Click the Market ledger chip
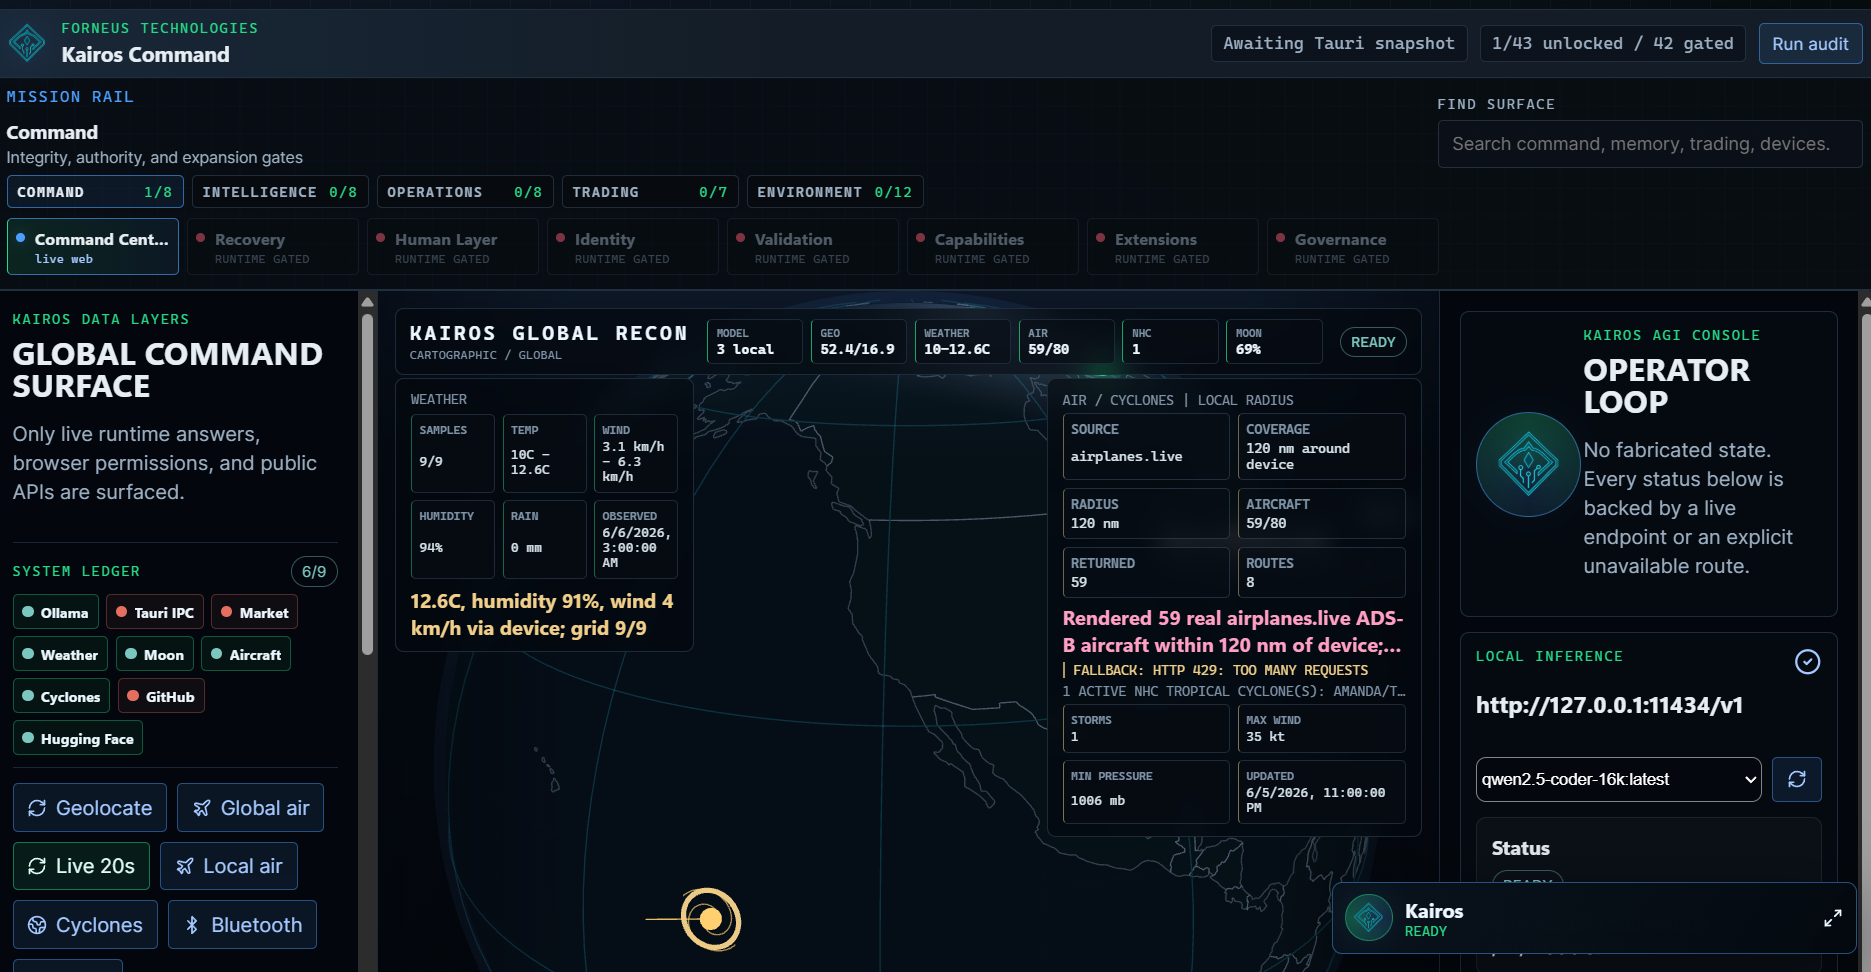Image resolution: width=1871 pixels, height=972 pixels. [254, 613]
